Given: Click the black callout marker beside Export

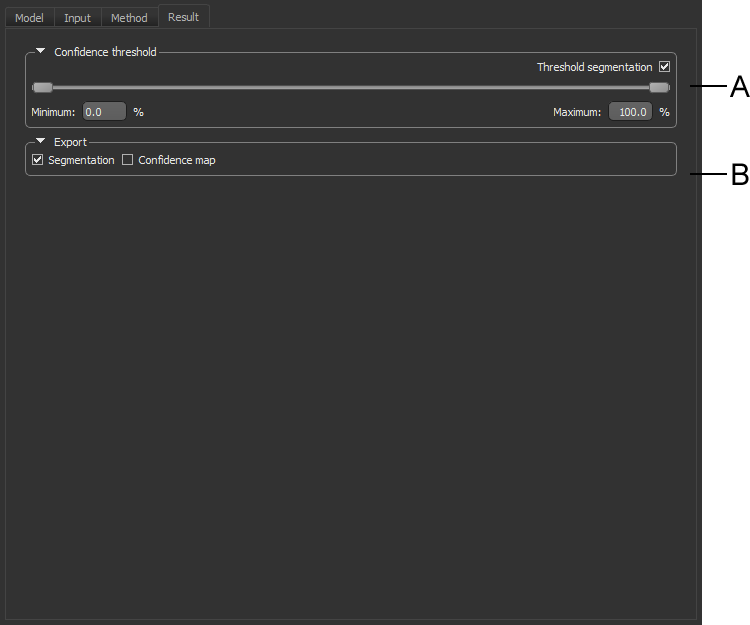Looking at the screenshot, I should tap(740, 174).
